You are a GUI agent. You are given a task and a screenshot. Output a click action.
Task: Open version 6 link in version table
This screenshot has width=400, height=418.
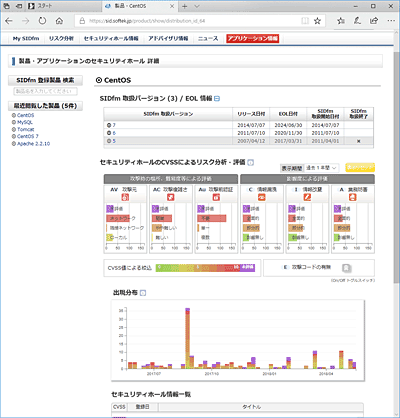point(114,133)
